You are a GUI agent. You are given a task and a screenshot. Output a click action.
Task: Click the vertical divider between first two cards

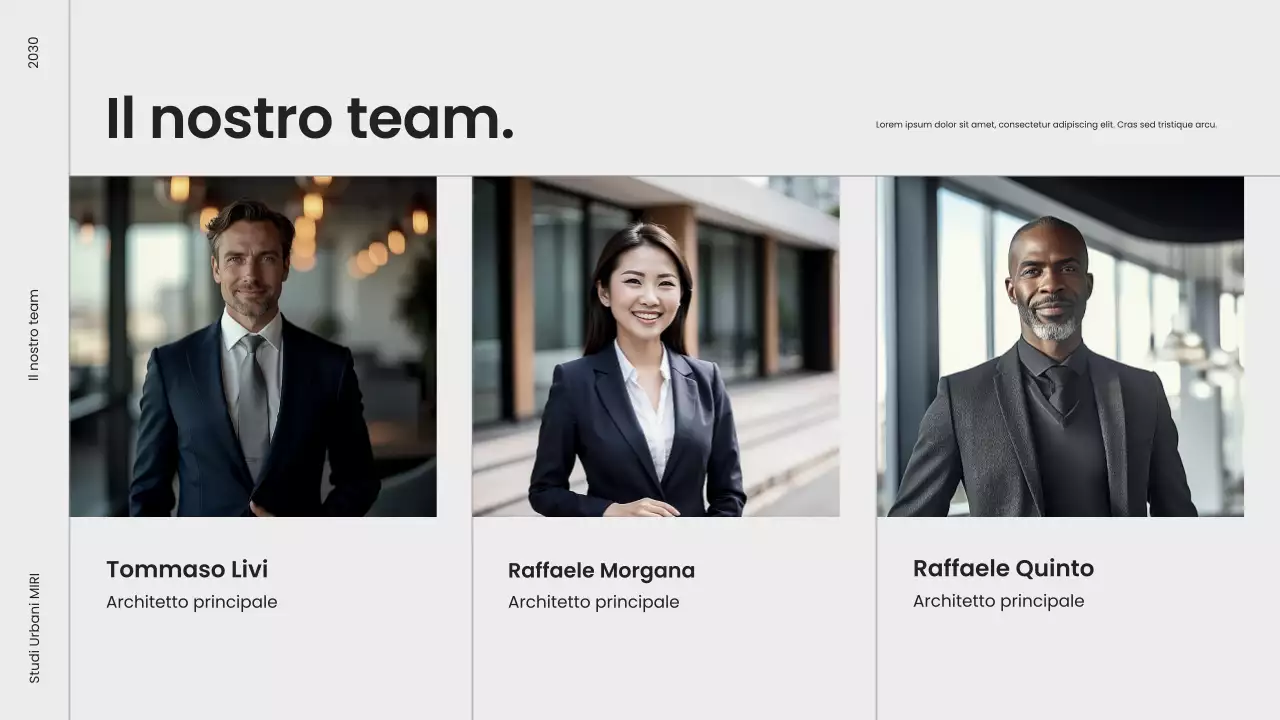click(x=472, y=448)
